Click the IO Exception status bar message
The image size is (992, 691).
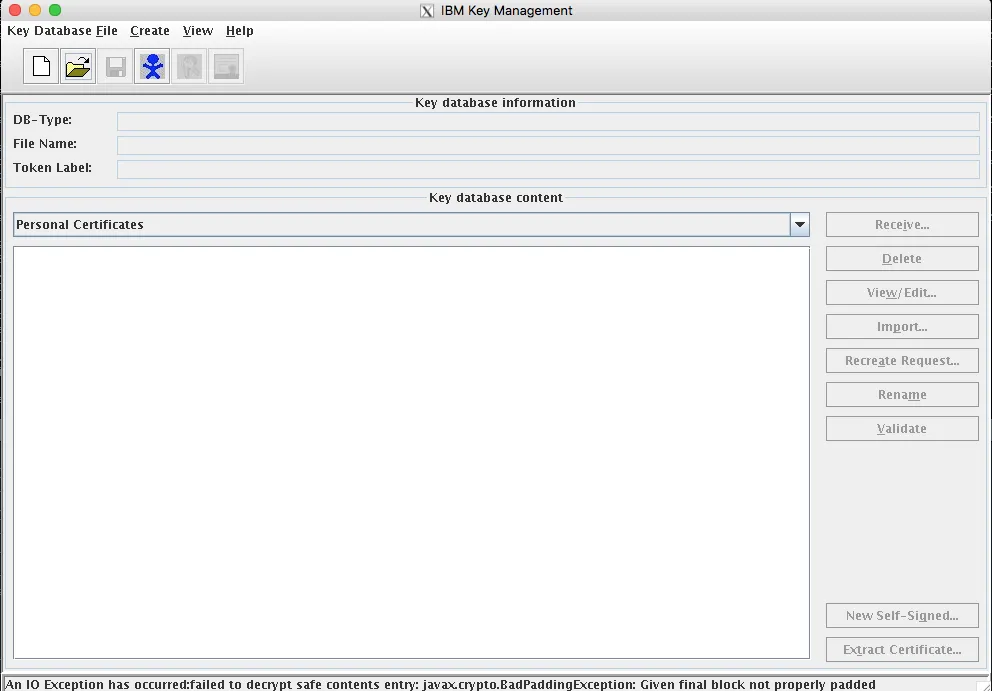click(x=440, y=684)
